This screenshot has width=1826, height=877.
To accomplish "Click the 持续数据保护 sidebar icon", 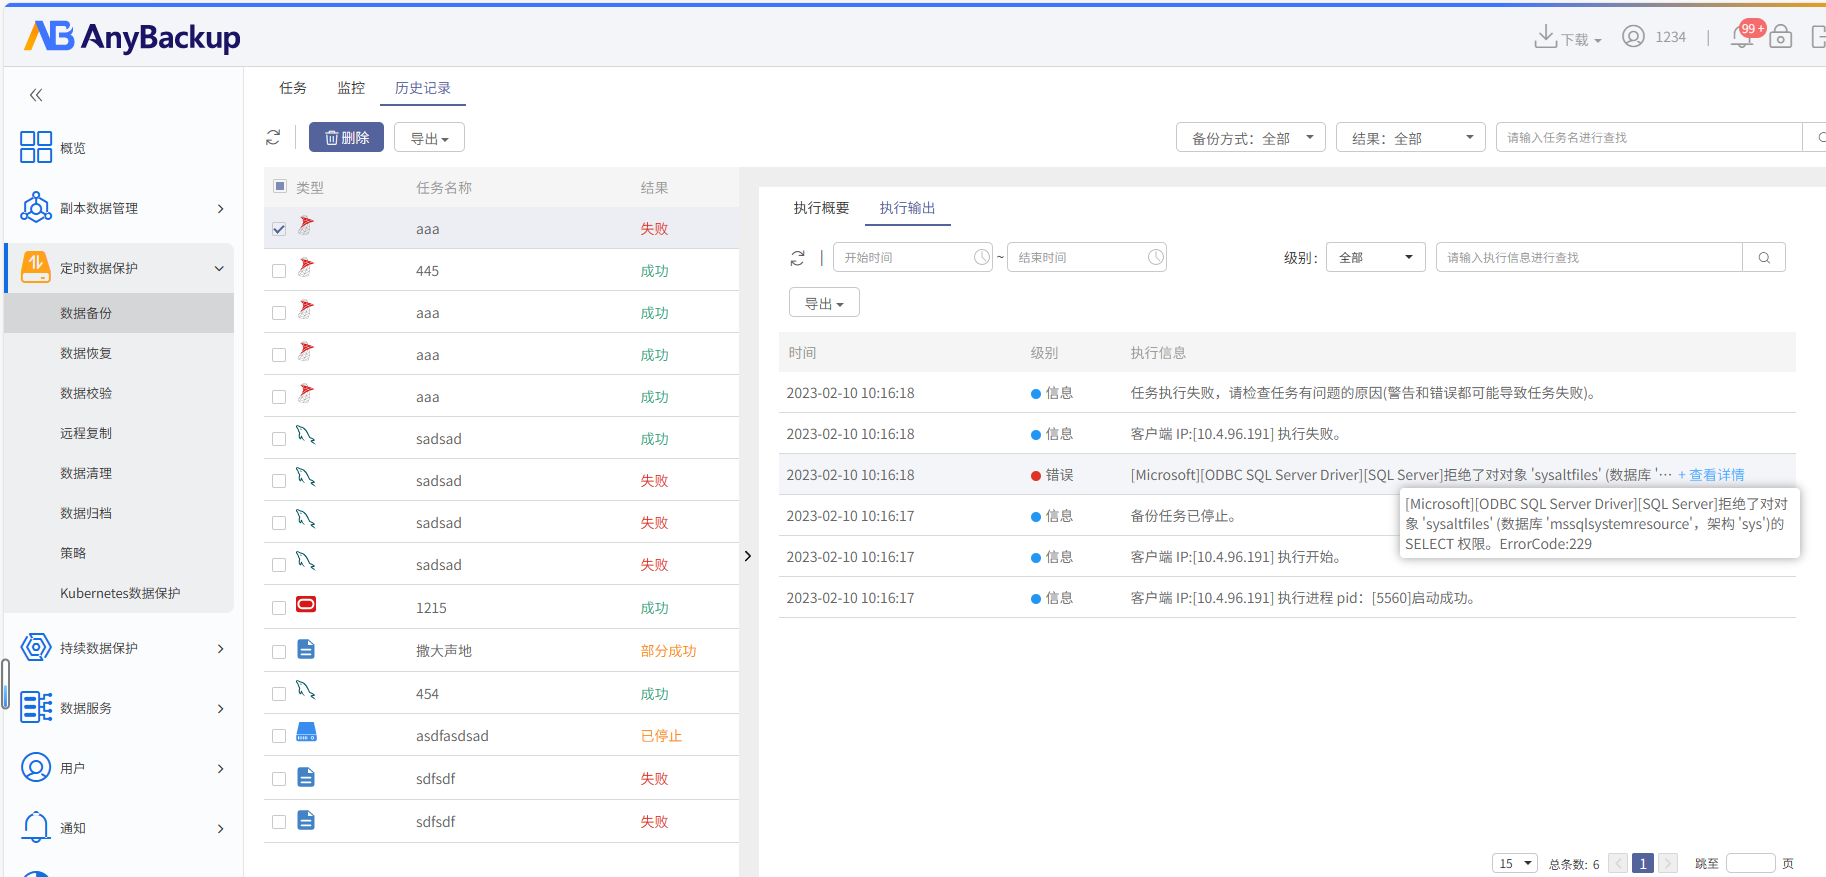I will tap(36, 647).
